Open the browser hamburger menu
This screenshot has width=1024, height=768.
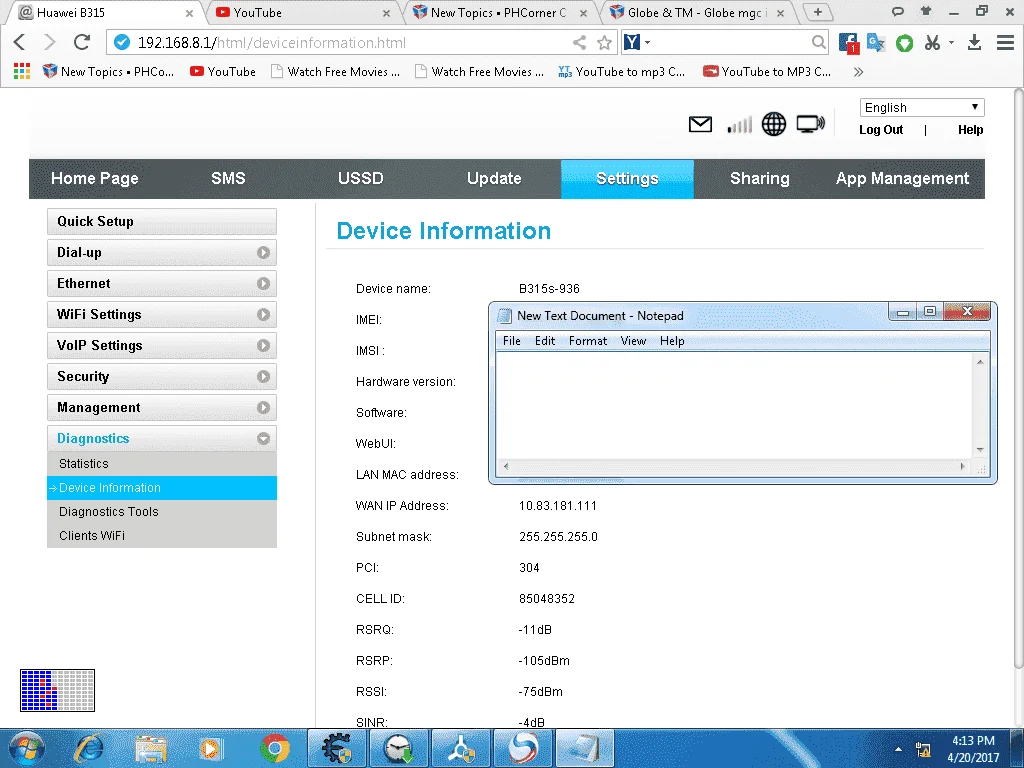pyautogui.click(x=1005, y=42)
